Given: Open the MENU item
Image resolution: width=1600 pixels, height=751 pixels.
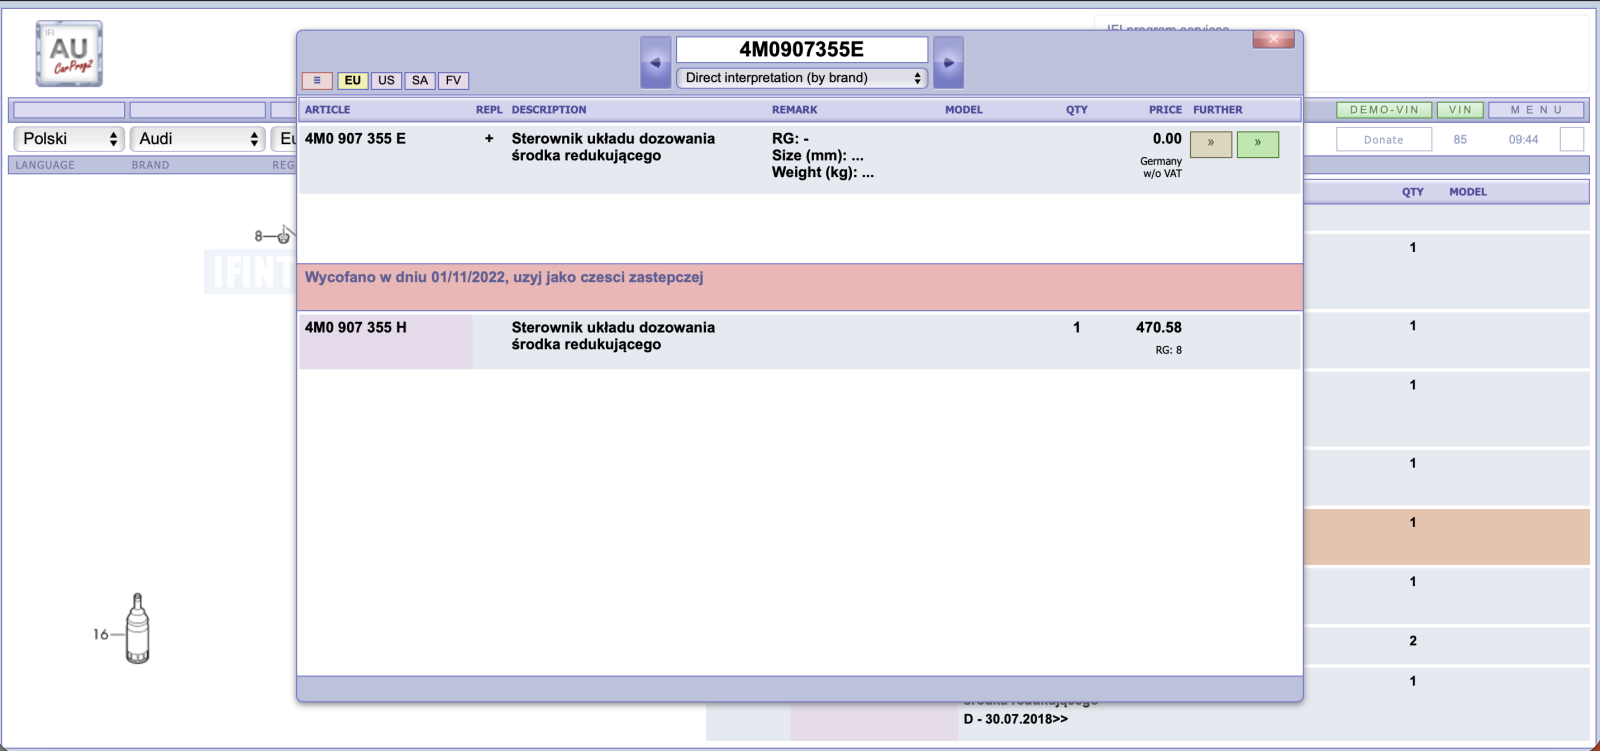Looking at the screenshot, I should click(x=1537, y=110).
